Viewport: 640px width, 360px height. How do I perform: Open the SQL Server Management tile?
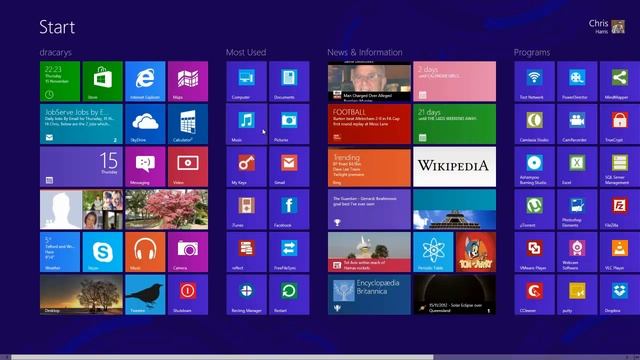tap(620, 167)
